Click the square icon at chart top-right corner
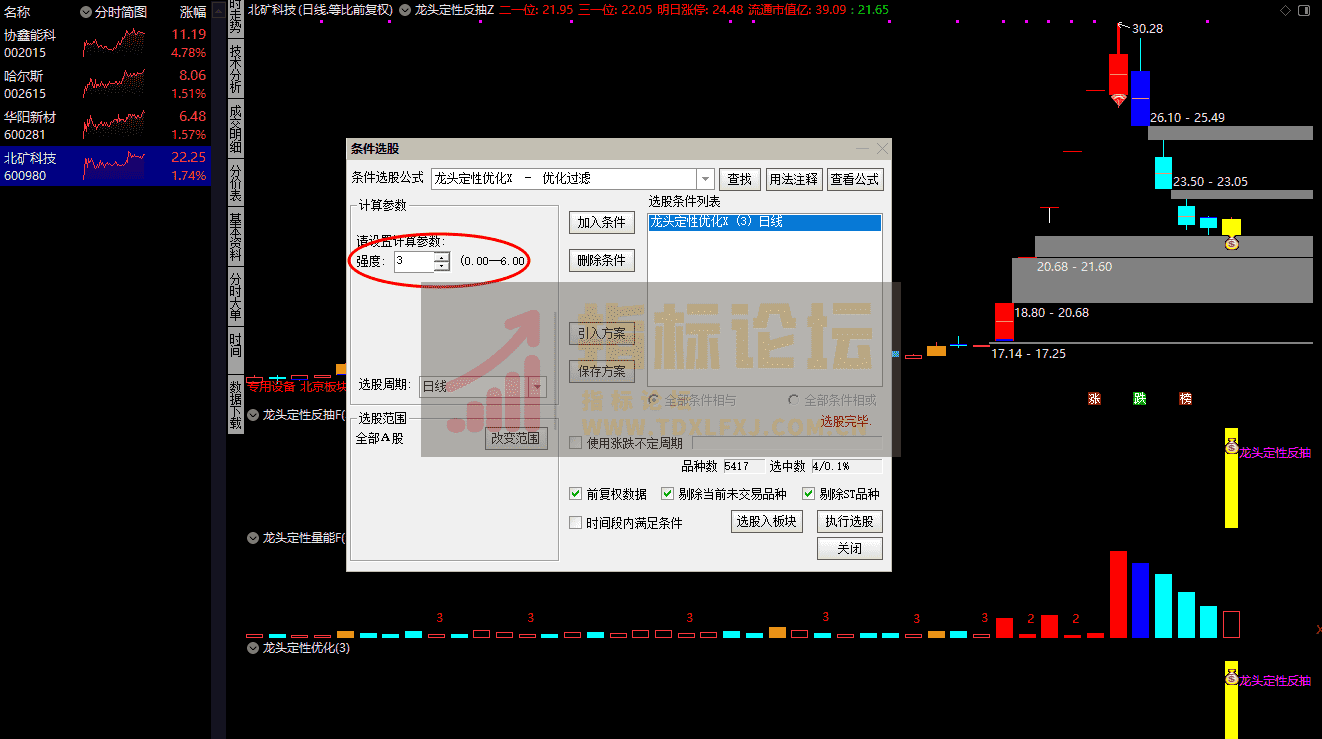 pos(1303,10)
